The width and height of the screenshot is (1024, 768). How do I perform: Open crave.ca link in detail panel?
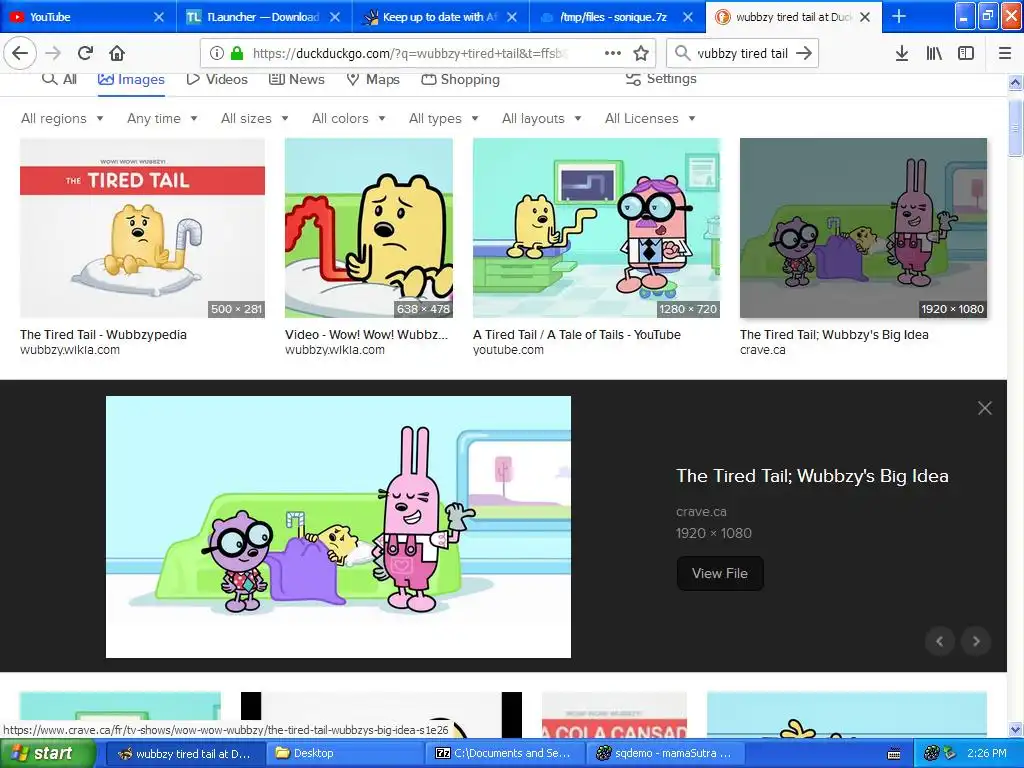[x=701, y=512]
